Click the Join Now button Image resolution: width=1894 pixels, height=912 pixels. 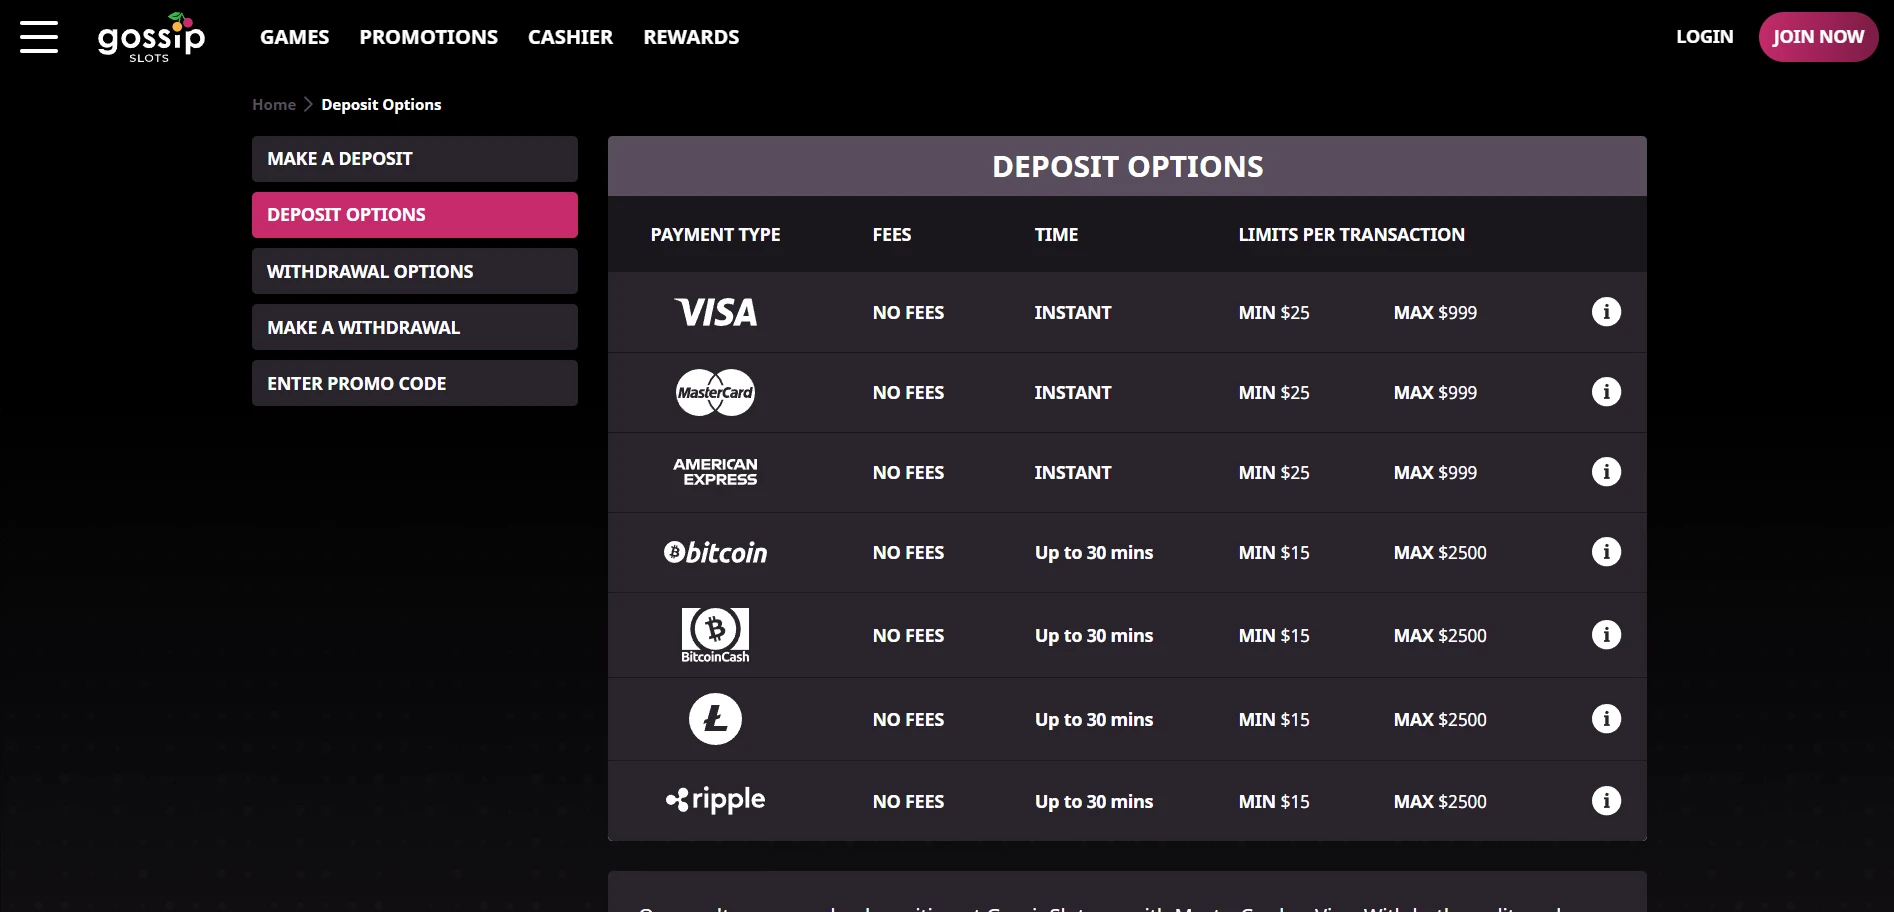click(x=1818, y=37)
